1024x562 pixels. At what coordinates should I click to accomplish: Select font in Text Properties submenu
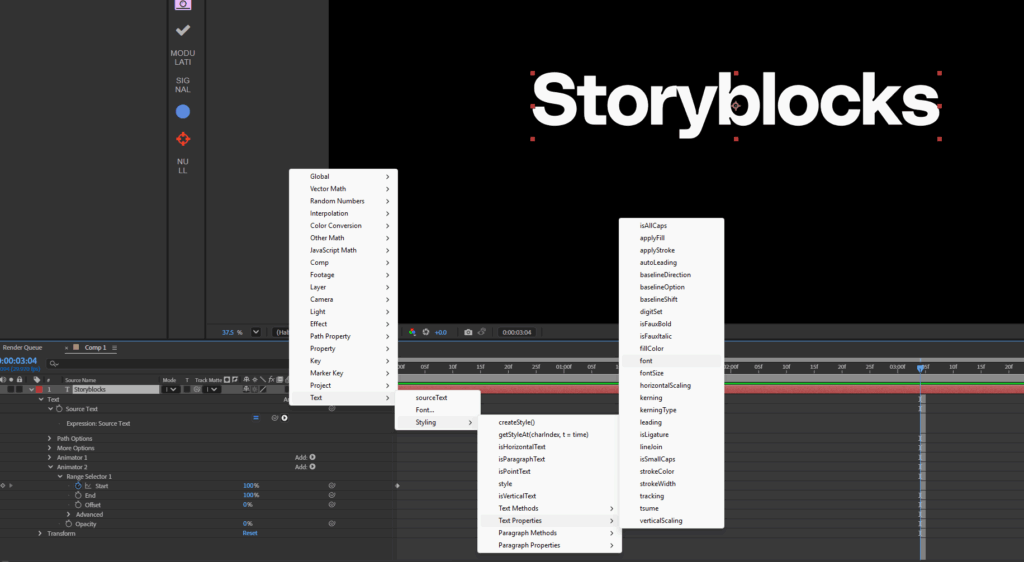coord(671,360)
